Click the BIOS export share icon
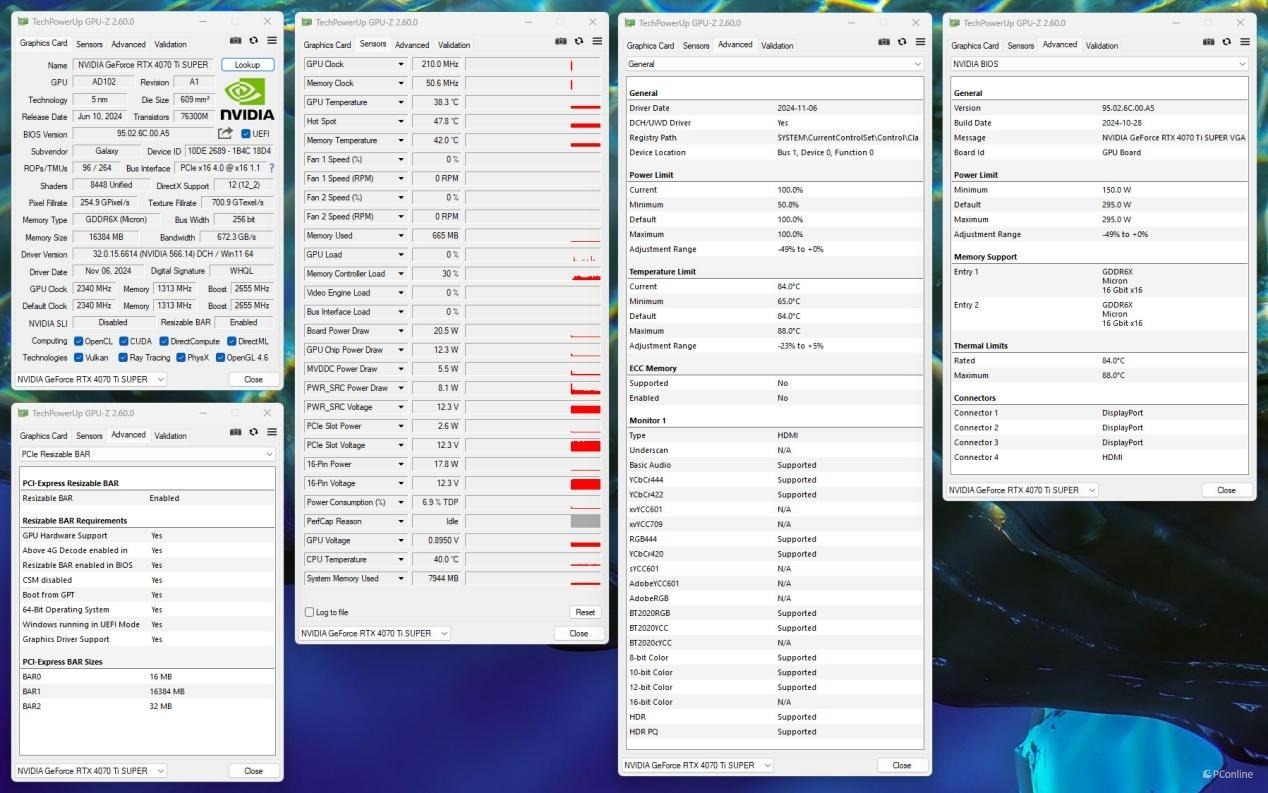The height and width of the screenshot is (793, 1268). point(225,133)
